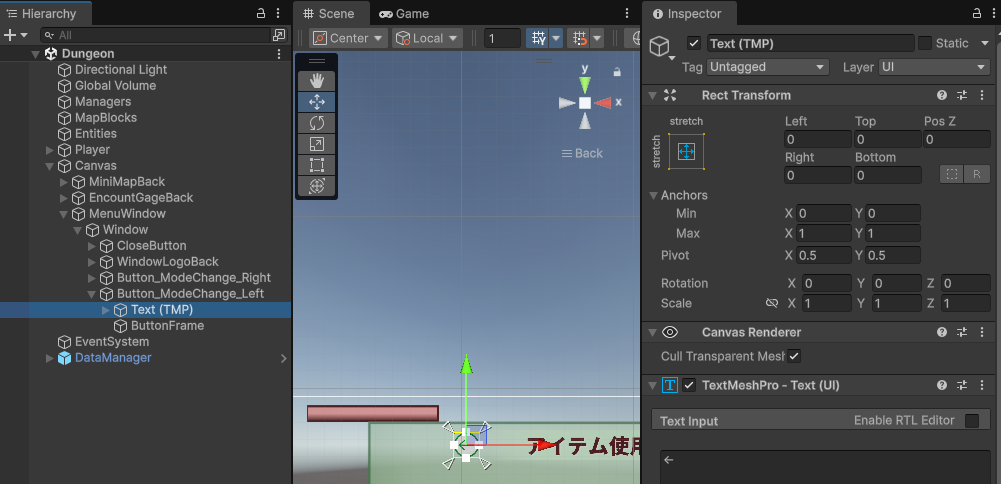Select EventSystem in the Hierarchy

point(111,342)
